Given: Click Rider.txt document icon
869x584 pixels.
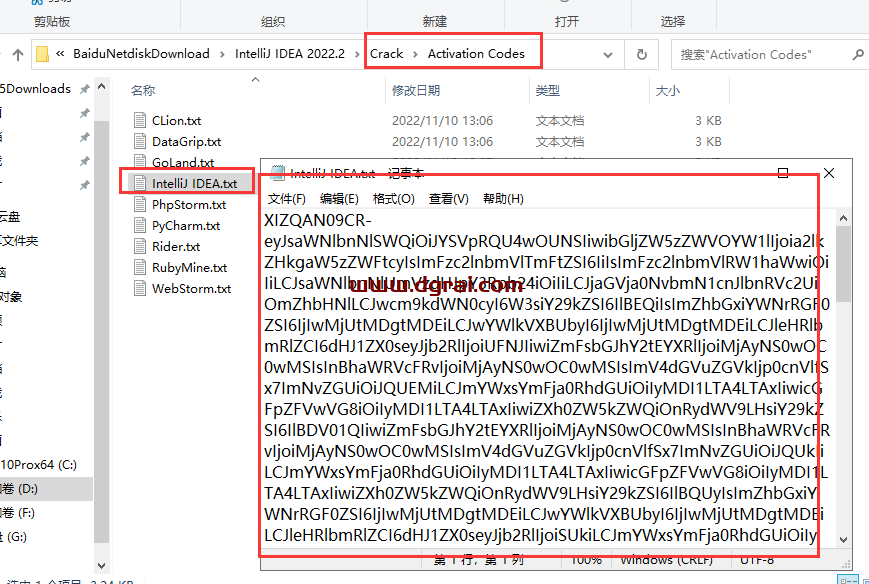Looking at the screenshot, I should (140, 246).
